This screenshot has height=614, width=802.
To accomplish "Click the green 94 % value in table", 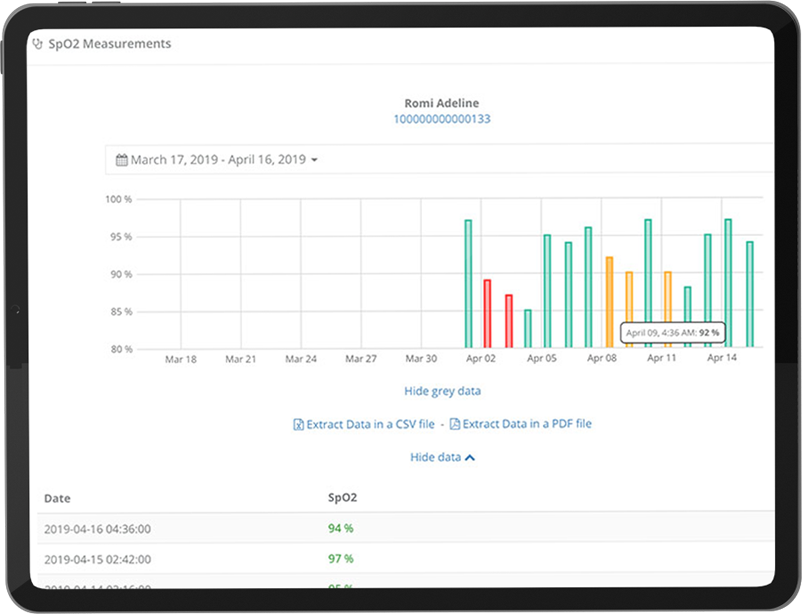I will click(341, 529).
